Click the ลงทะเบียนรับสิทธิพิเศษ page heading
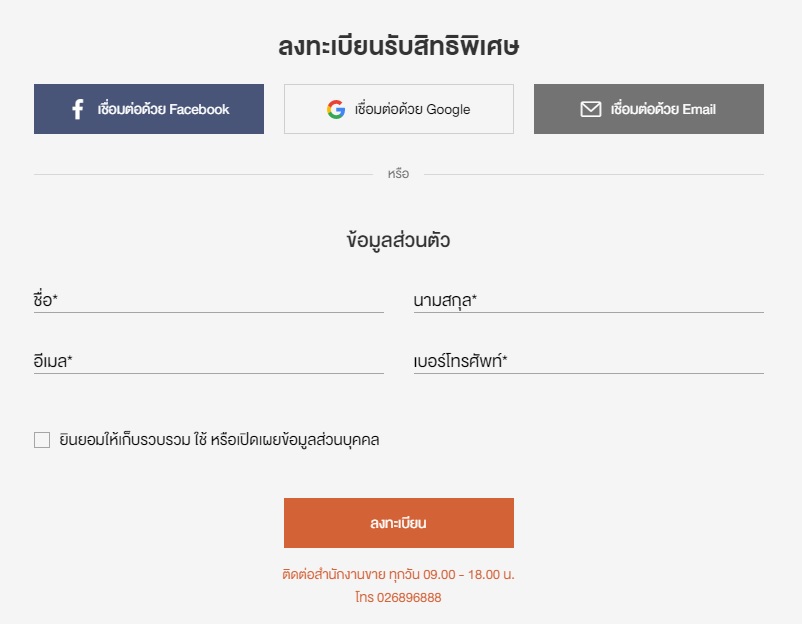 [x=399, y=46]
